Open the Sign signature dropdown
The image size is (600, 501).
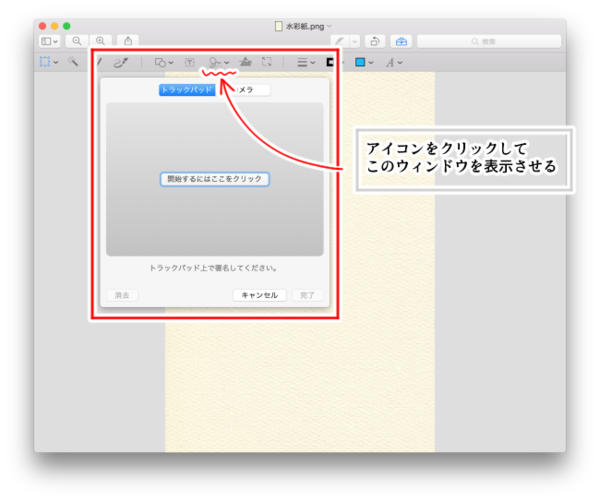[219, 62]
